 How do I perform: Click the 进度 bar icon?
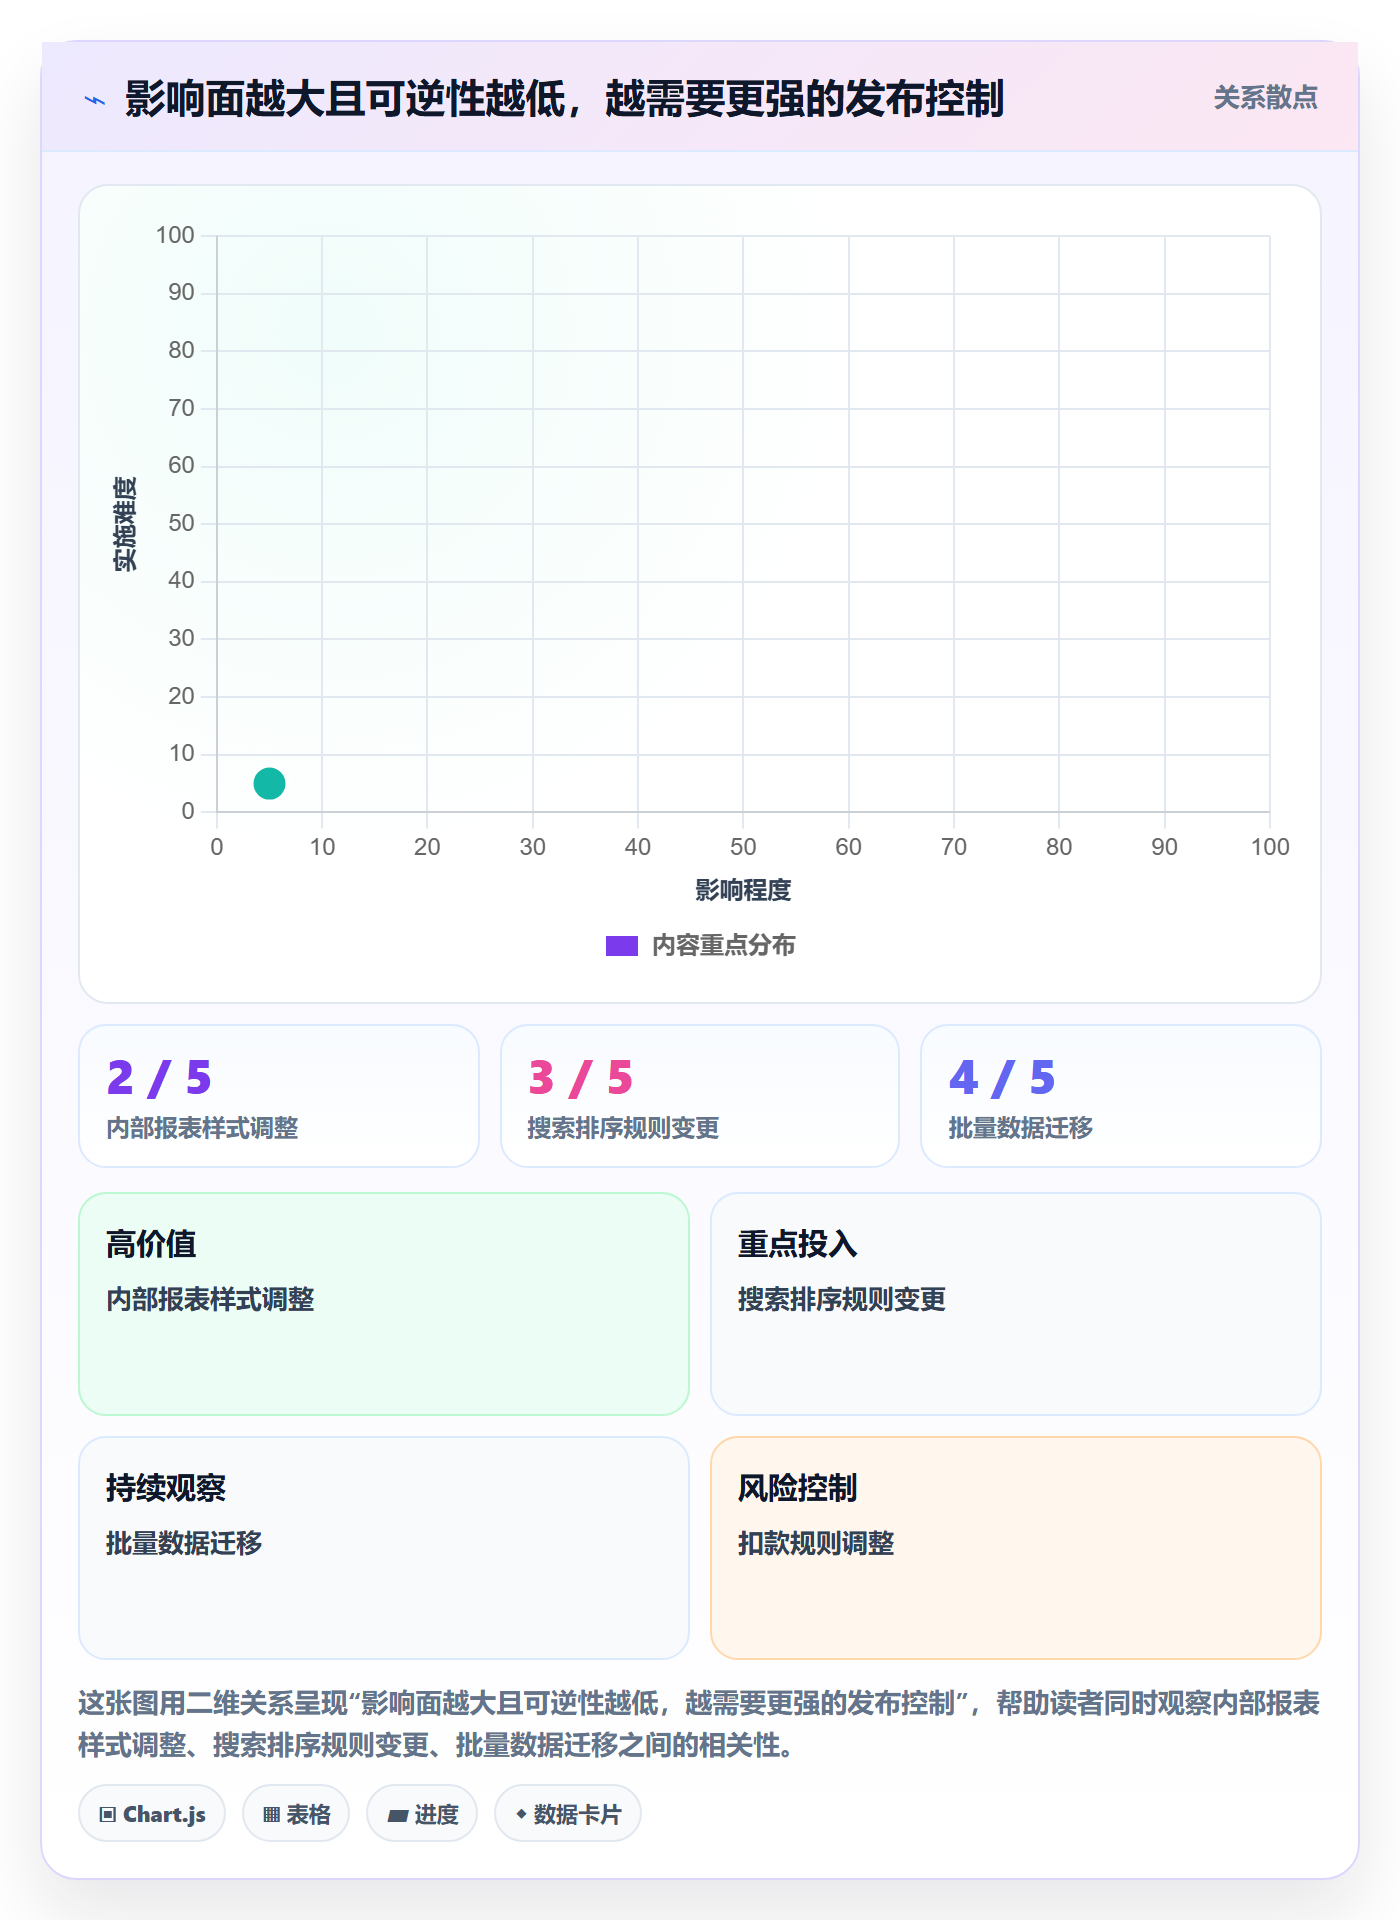398,1815
